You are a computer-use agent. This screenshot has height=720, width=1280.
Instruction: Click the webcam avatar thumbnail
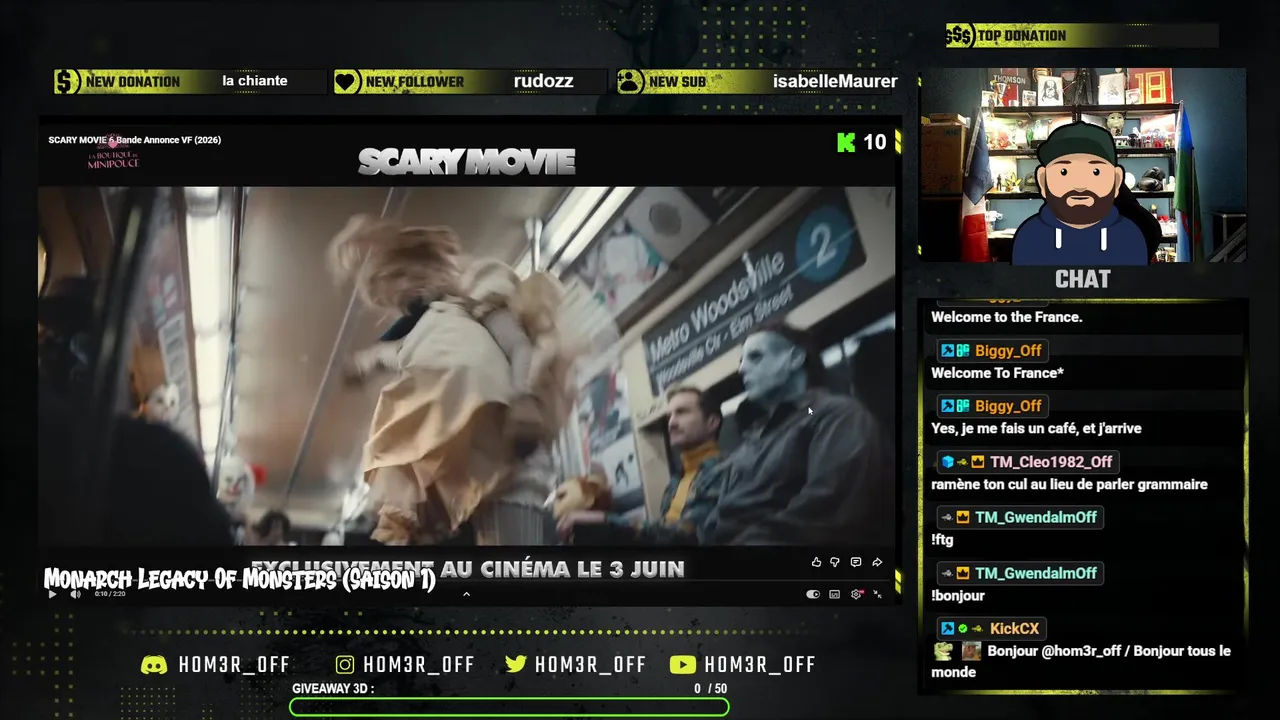pos(1083,166)
